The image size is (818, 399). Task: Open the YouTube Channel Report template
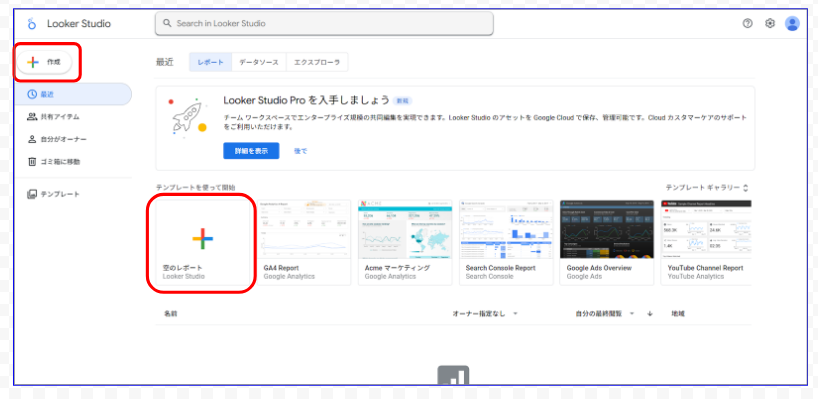pos(706,242)
